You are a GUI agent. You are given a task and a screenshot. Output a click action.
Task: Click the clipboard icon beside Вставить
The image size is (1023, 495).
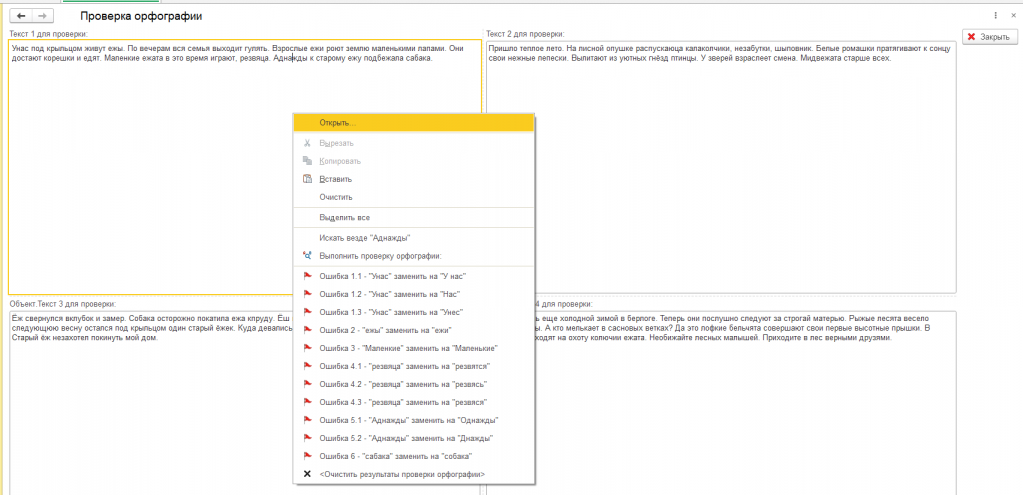click(x=307, y=179)
